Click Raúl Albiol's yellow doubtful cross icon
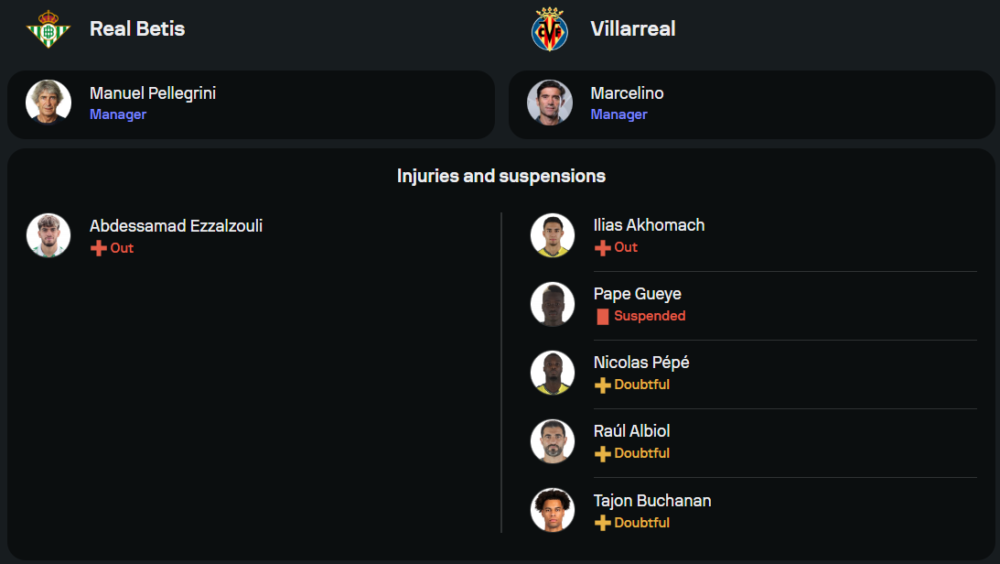This screenshot has height=564, width=1000. pos(602,454)
